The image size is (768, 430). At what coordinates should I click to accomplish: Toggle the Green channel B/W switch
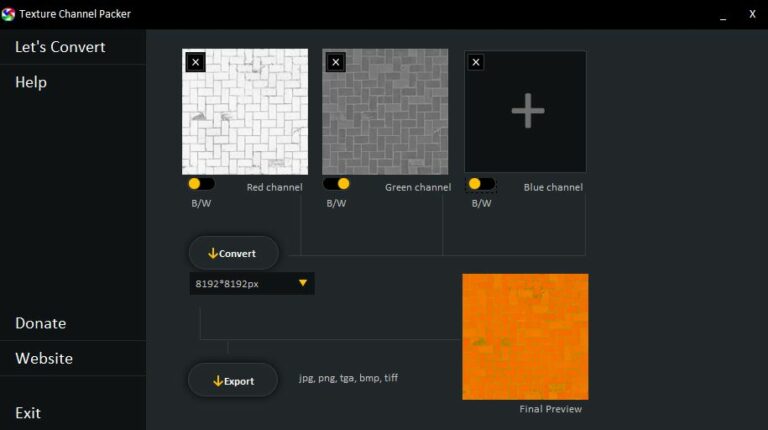[336, 184]
